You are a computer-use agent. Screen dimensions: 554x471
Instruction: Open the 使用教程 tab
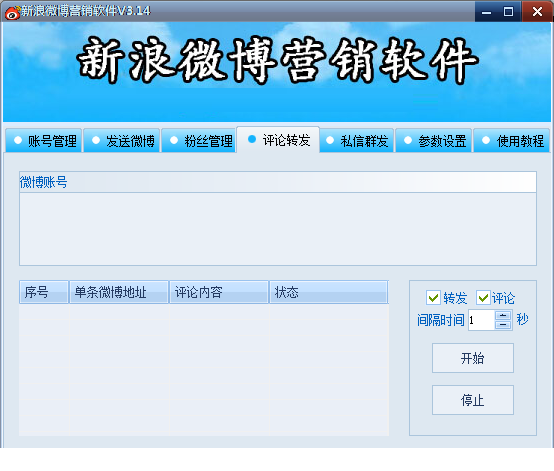(512, 141)
